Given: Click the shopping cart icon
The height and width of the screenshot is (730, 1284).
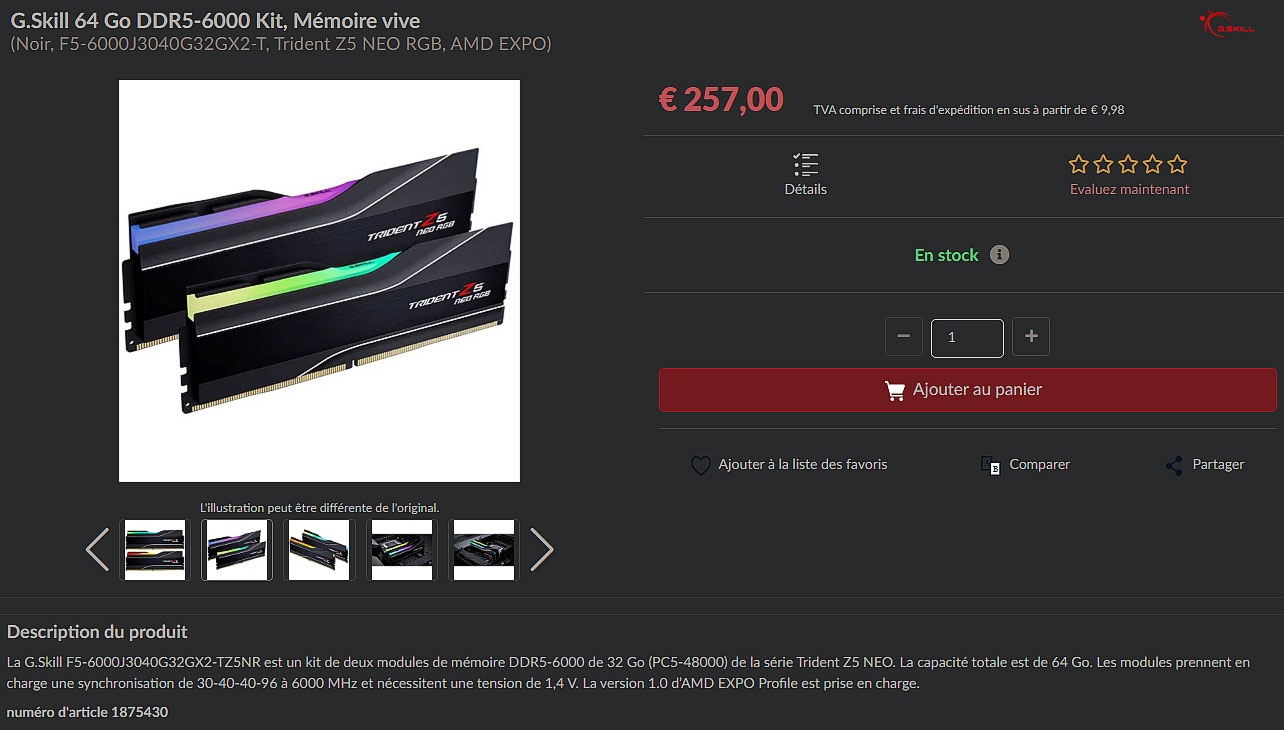Looking at the screenshot, I should (895, 391).
